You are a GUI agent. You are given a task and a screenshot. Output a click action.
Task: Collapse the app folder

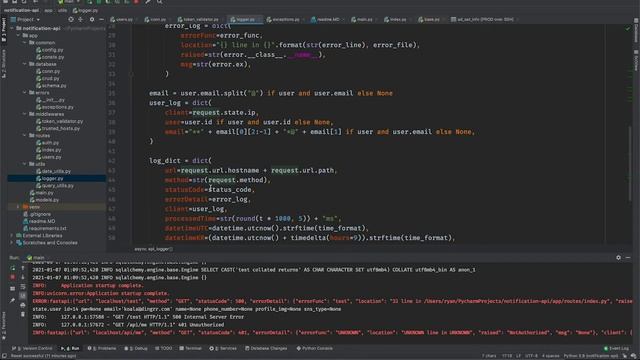18,36
